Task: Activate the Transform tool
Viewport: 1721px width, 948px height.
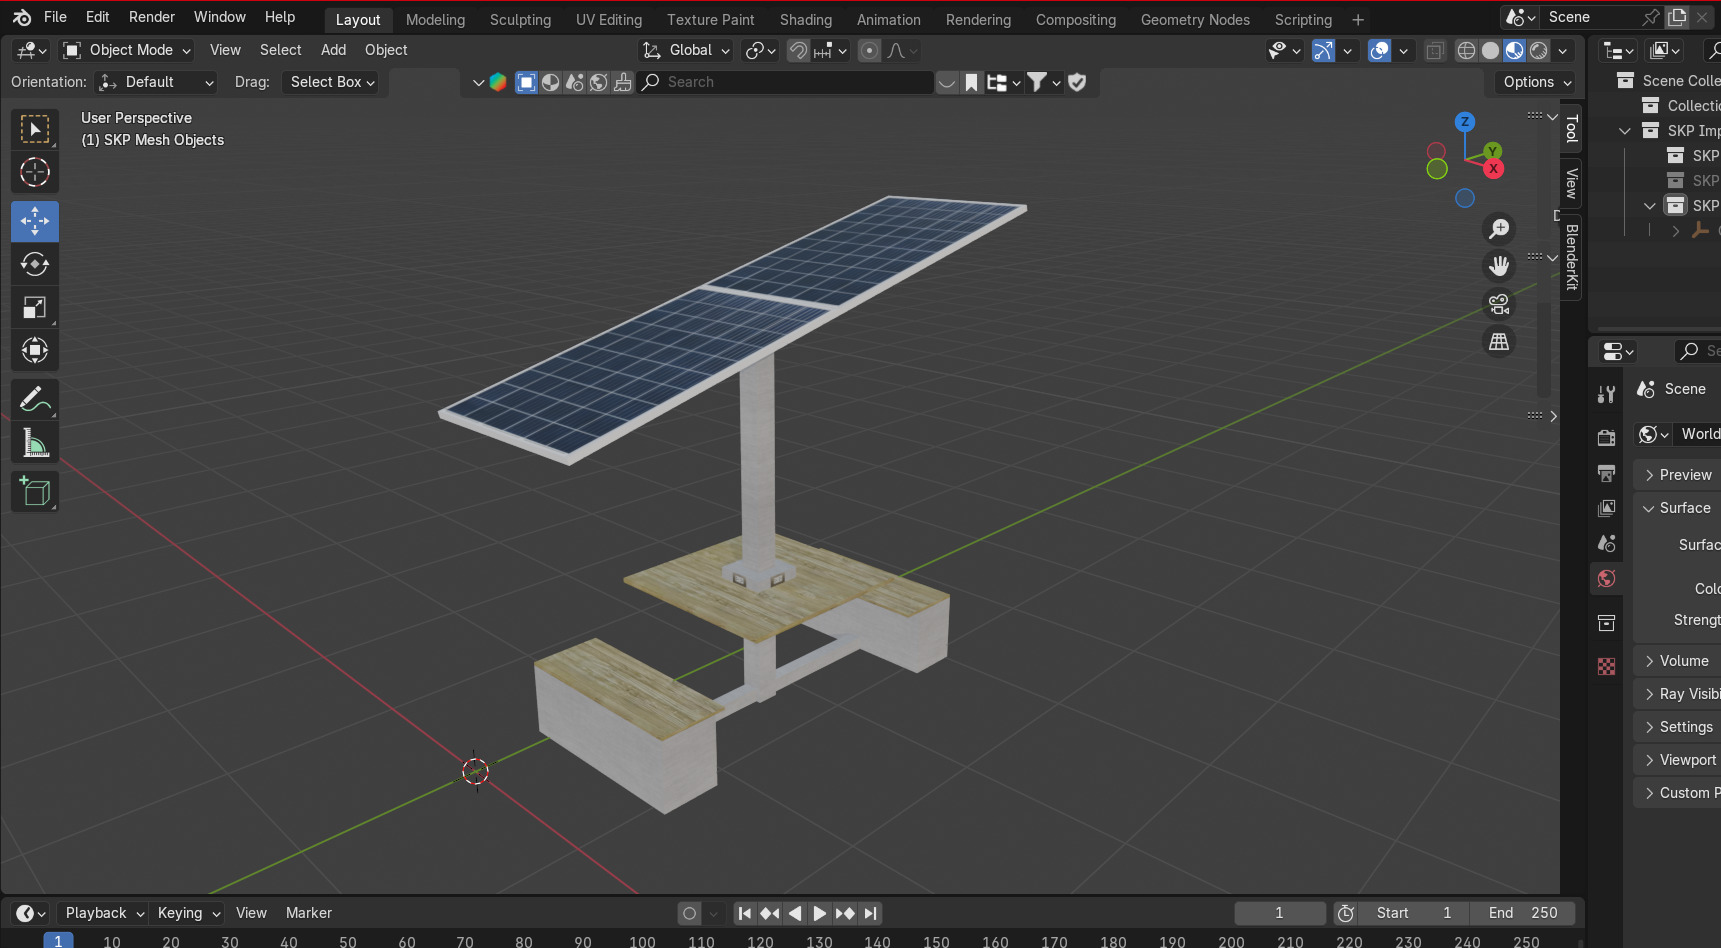Action: (x=35, y=350)
